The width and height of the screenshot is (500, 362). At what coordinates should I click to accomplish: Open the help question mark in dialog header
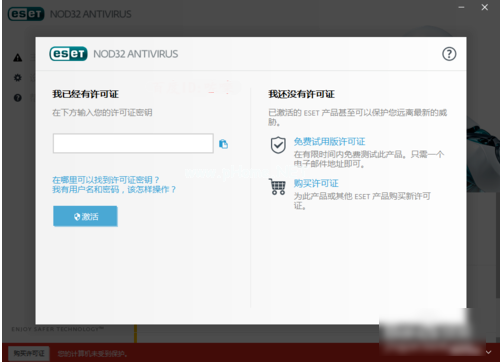pyautogui.click(x=449, y=54)
